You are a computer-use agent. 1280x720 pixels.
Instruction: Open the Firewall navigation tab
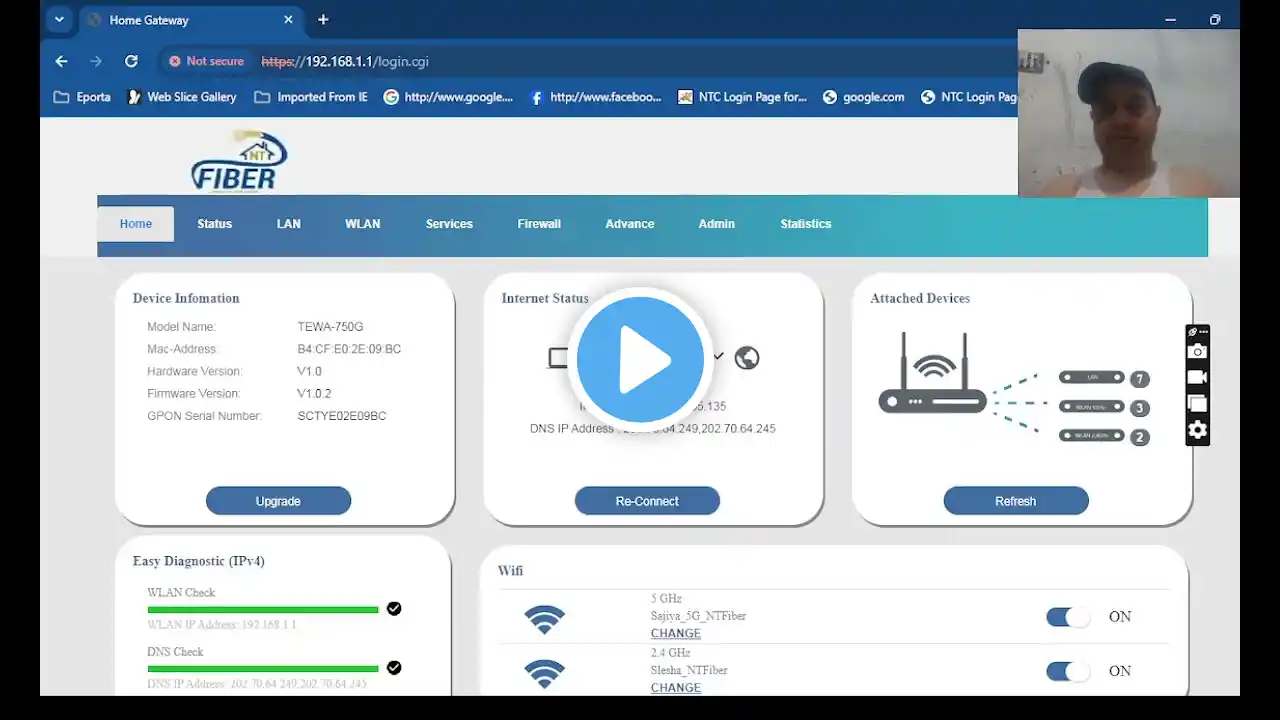pos(539,224)
